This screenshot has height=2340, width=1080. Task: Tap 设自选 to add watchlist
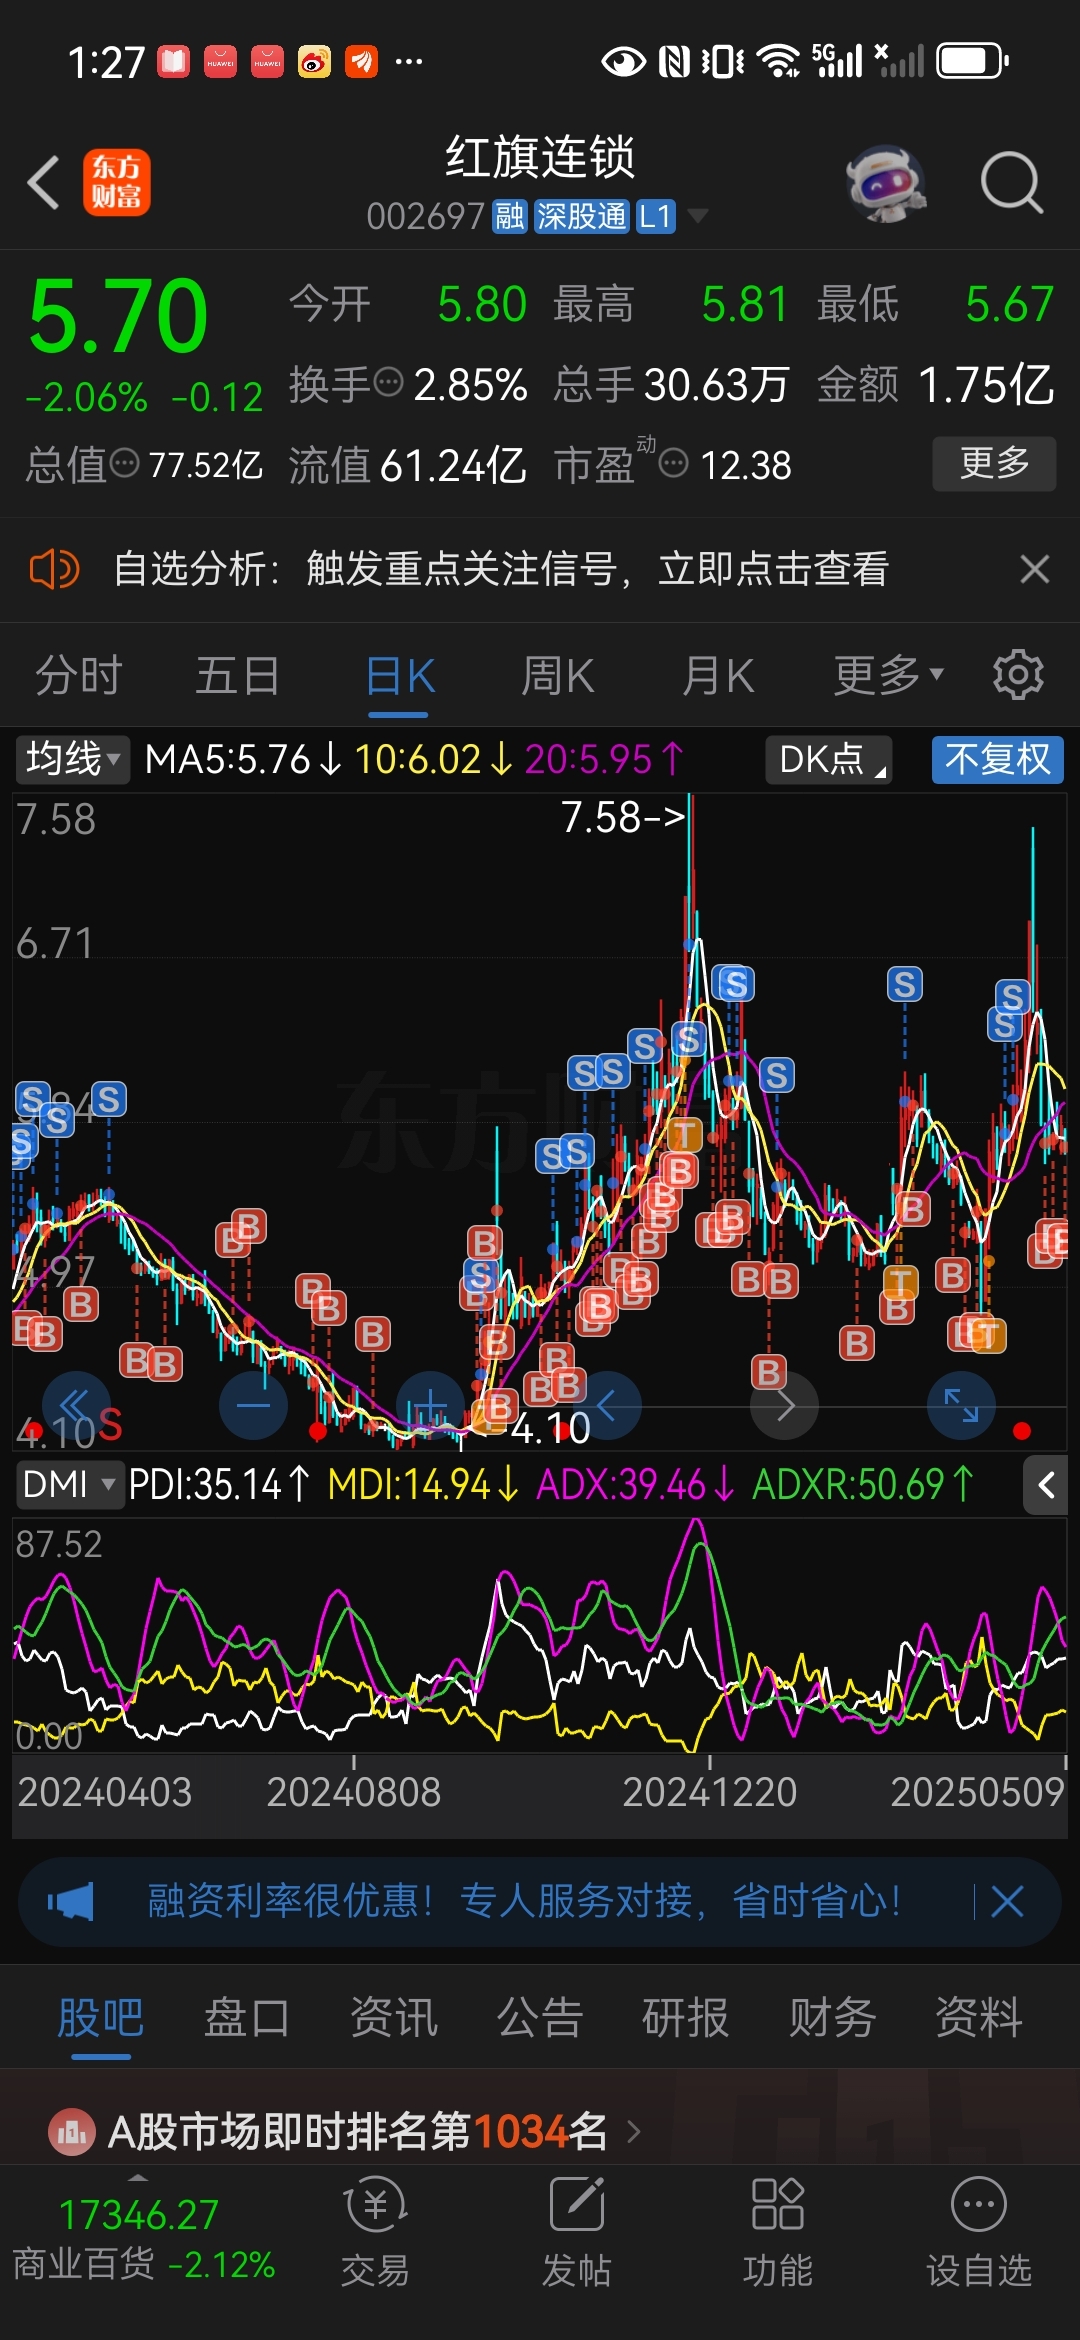click(979, 2234)
